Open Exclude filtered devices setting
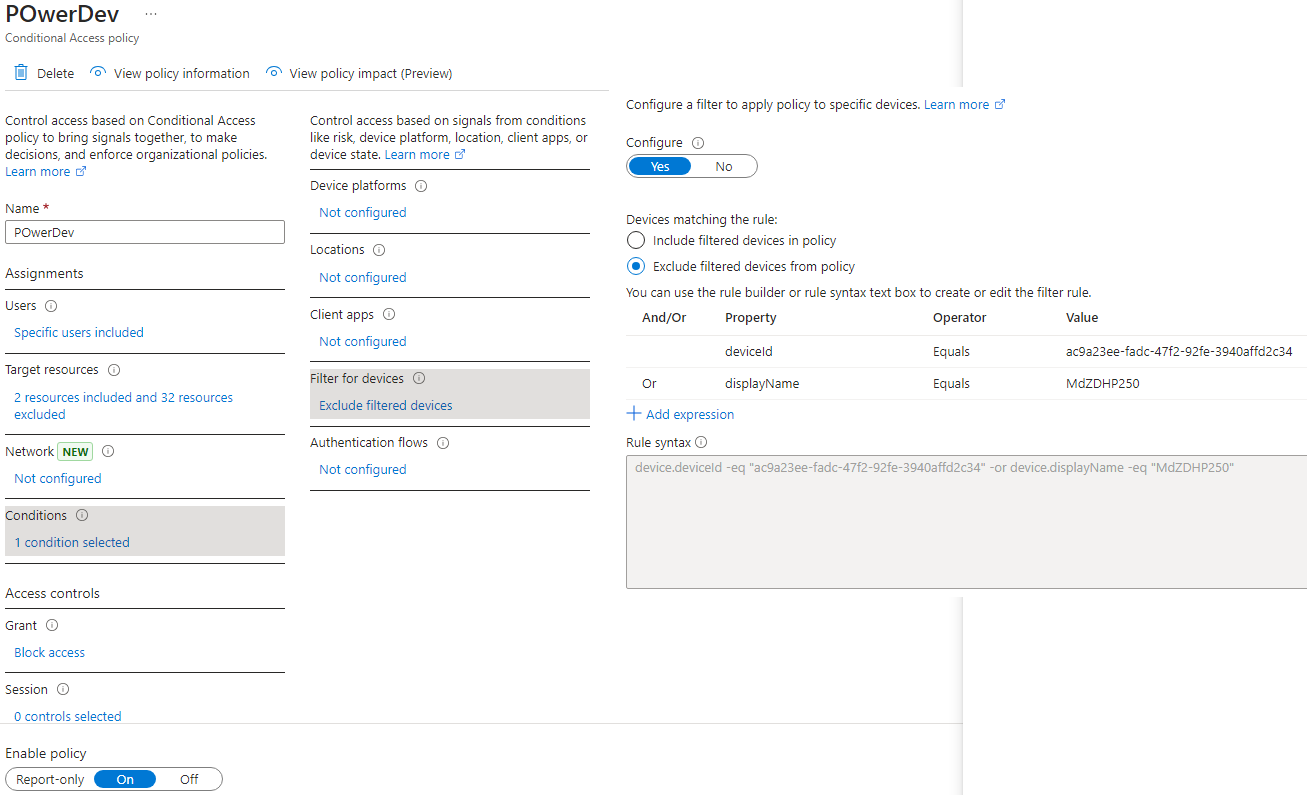 pos(386,406)
